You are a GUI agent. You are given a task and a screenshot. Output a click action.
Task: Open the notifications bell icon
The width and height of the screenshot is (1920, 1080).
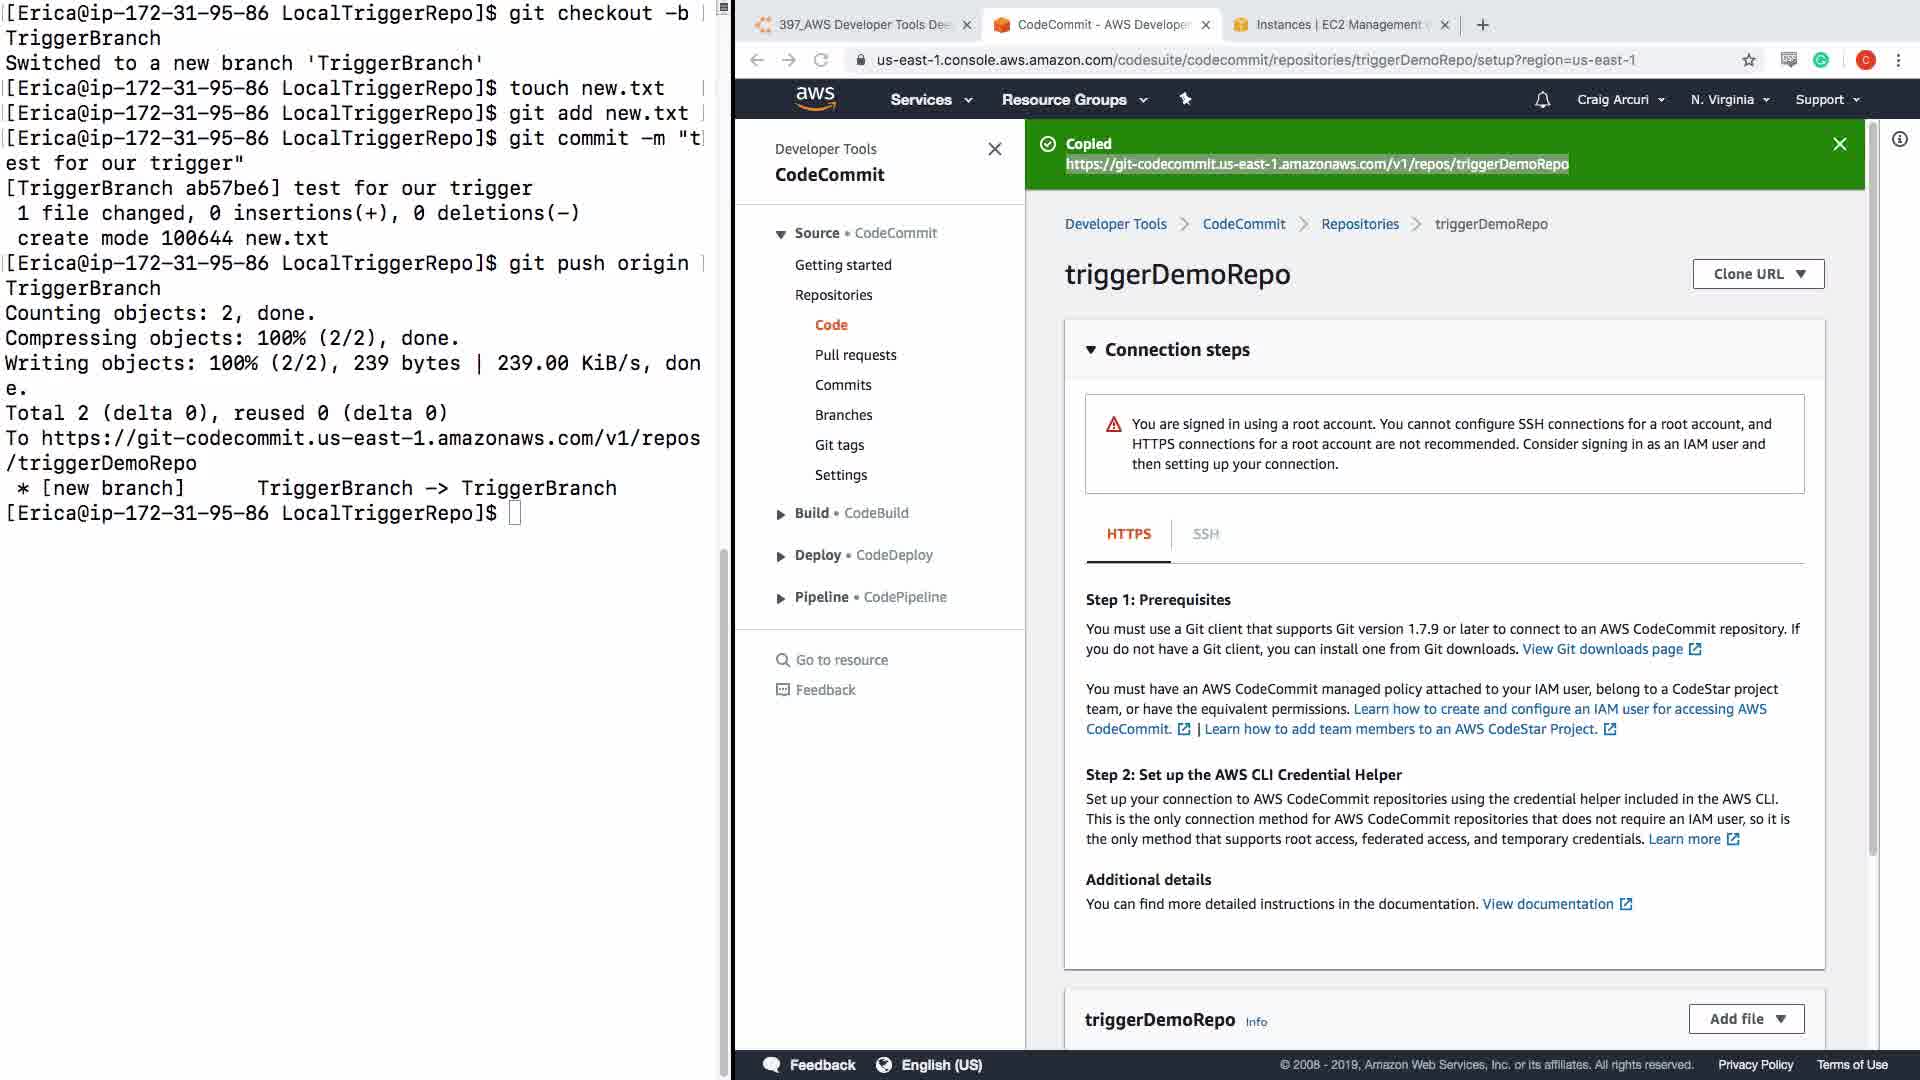(x=1542, y=99)
